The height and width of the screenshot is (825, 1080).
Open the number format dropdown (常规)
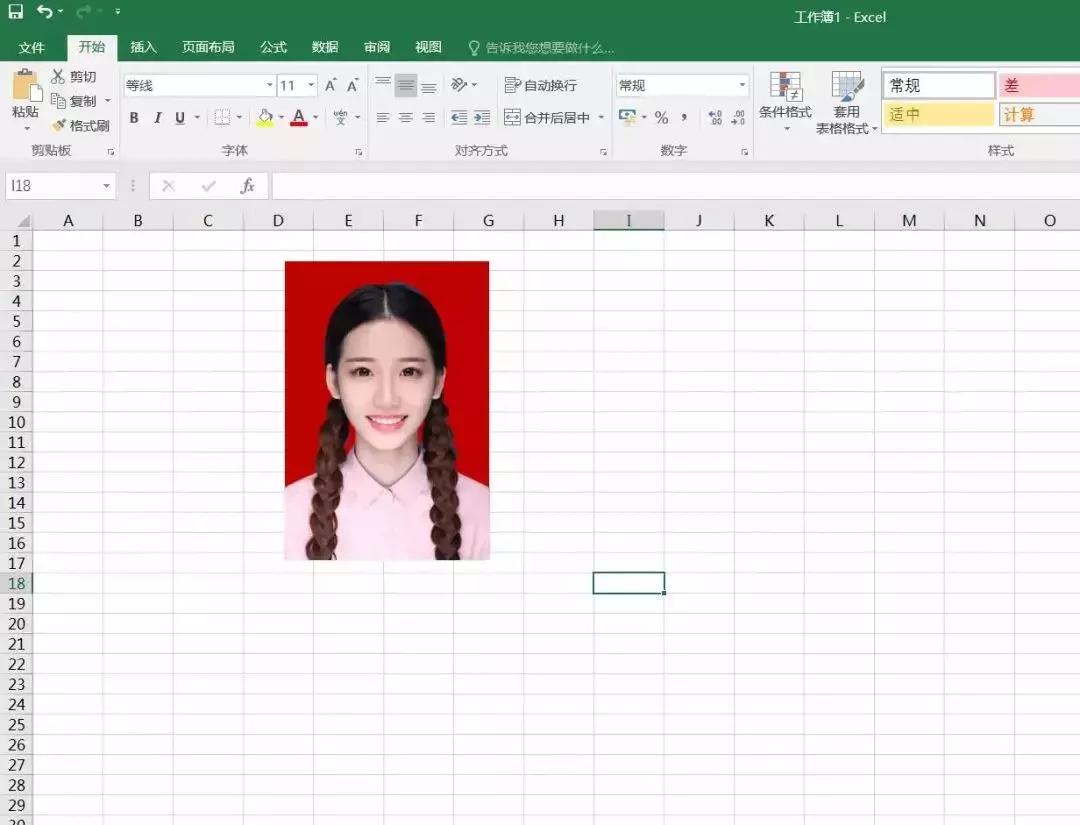tap(741, 86)
